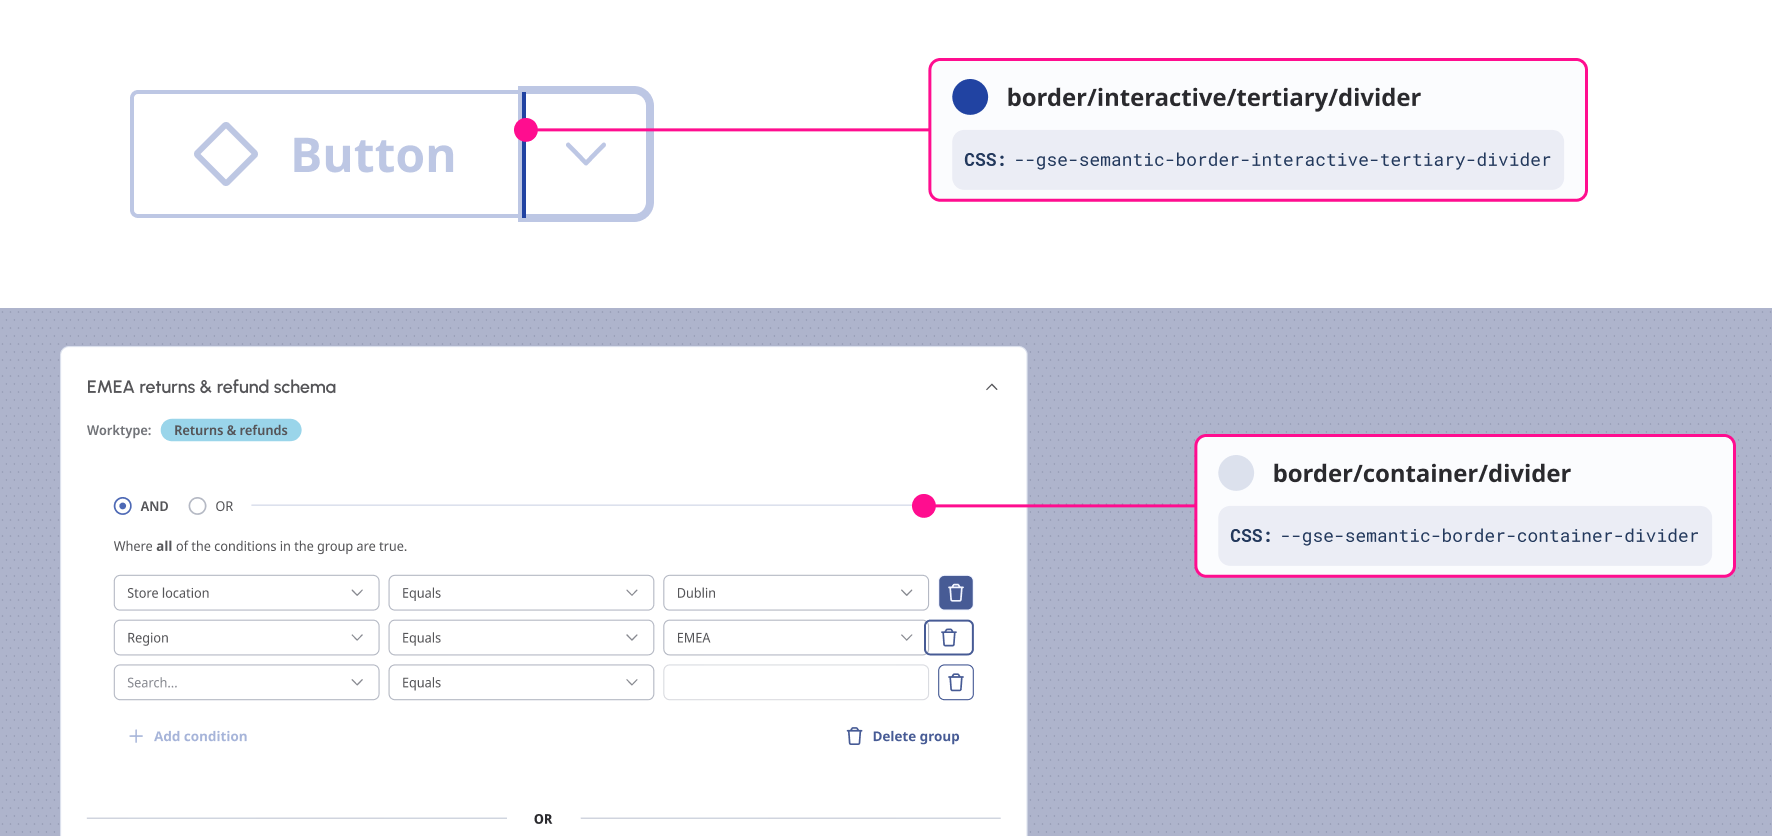Viewport: 1772px width, 836px height.
Task: Click the empty value field in third row
Action: pos(795,683)
